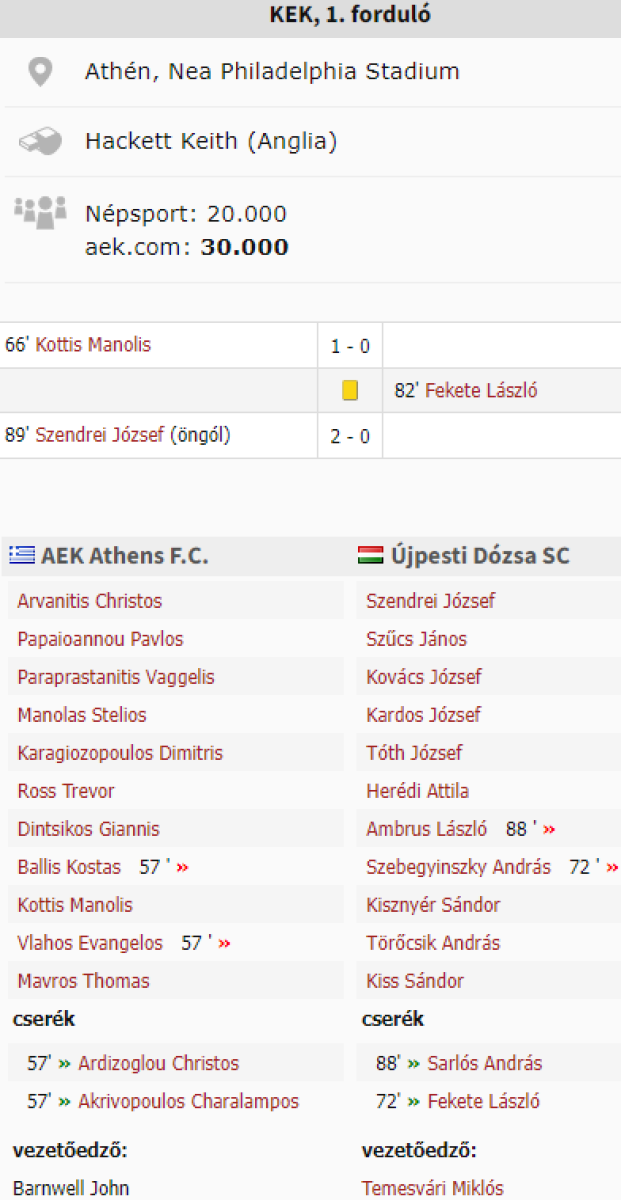The image size is (621, 1200).
Task: Click the 1 - 0 score cell
Action: pos(350,347)
